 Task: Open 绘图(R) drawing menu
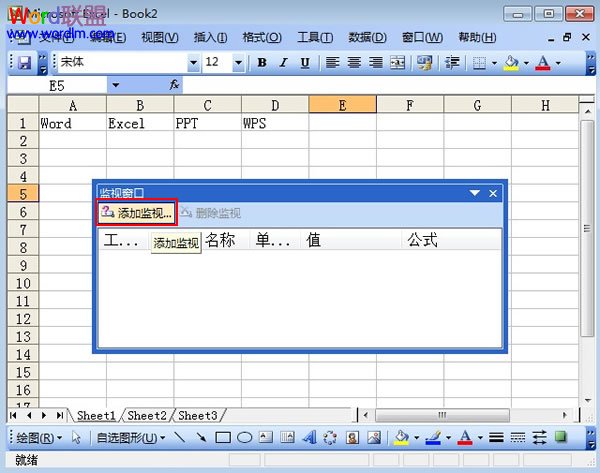[39, 437]
